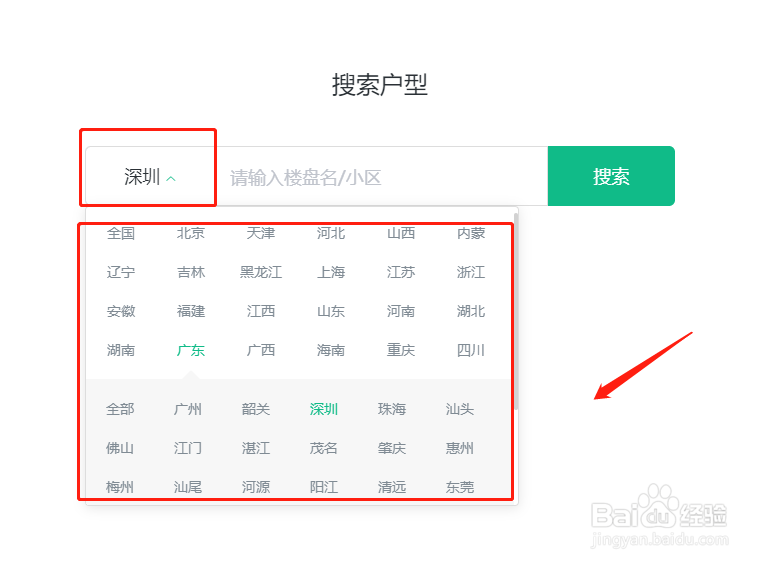Image resolution: width=771 pixels, height=566 pixels.
Task: Select 北京 from province list
Action: [191, 233]
